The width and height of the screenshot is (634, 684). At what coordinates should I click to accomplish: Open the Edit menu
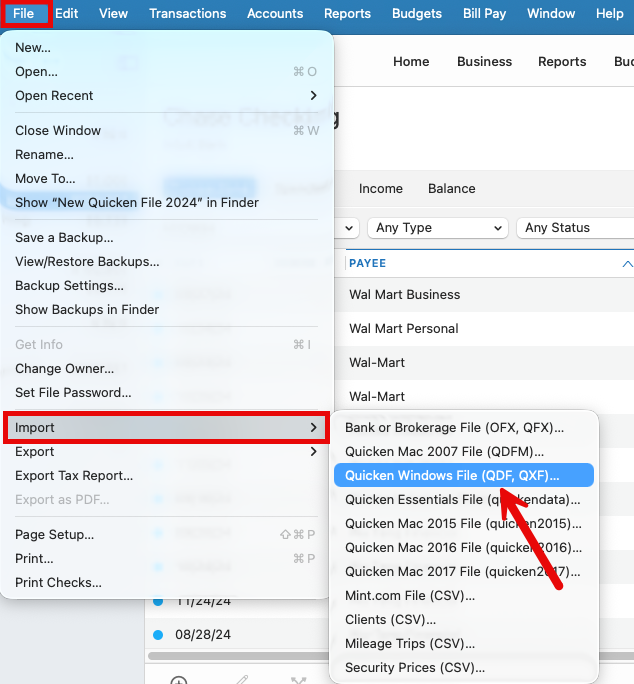pos(66,14)
